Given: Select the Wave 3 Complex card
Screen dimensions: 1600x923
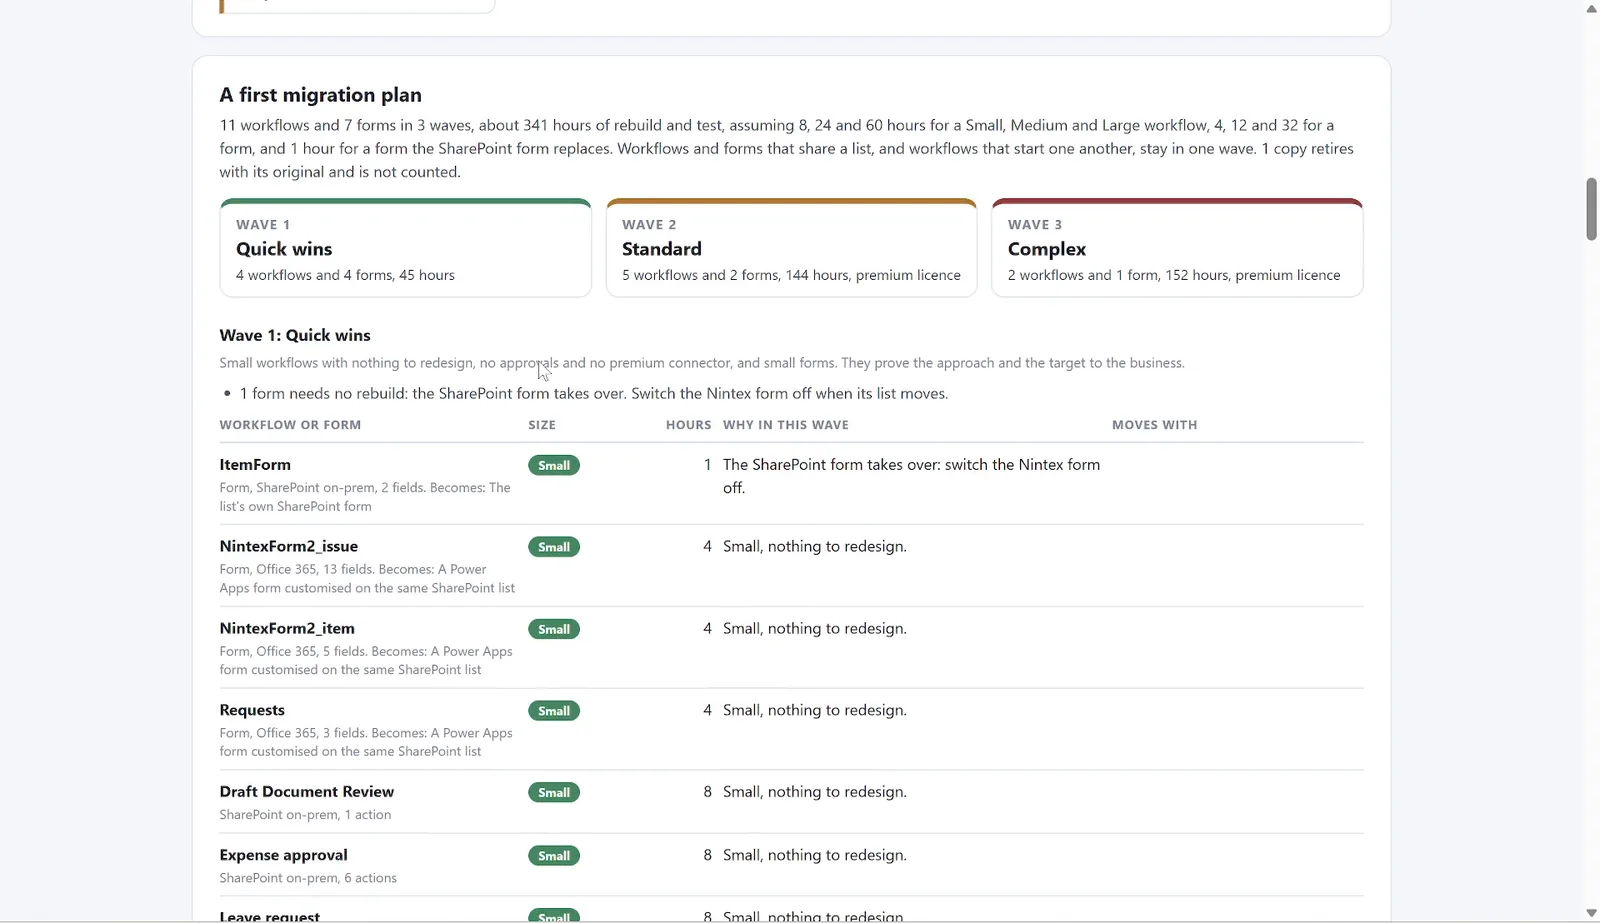Looking at the screenshot, I should point(1177,248).
